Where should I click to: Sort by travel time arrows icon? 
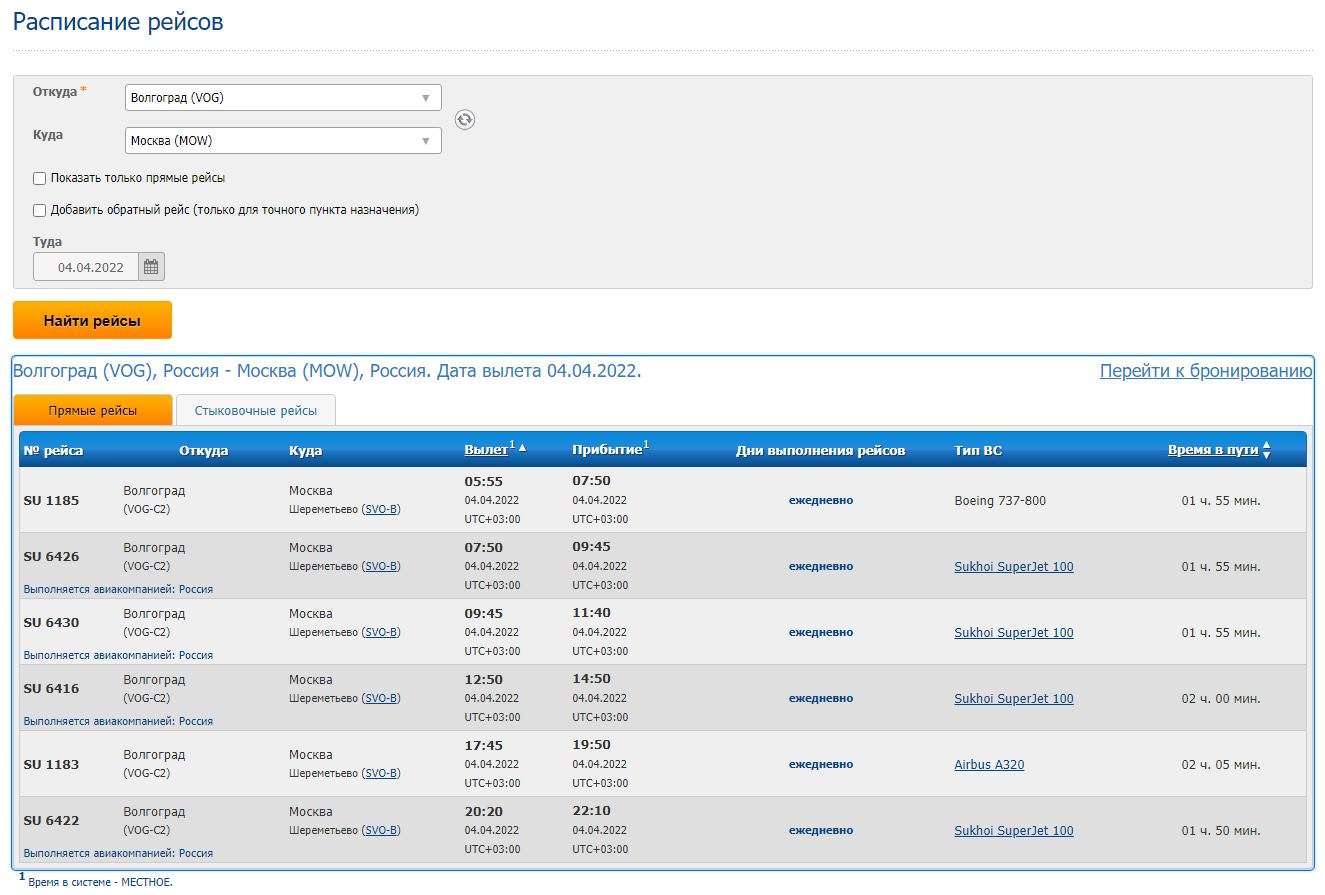point(1266,451)
